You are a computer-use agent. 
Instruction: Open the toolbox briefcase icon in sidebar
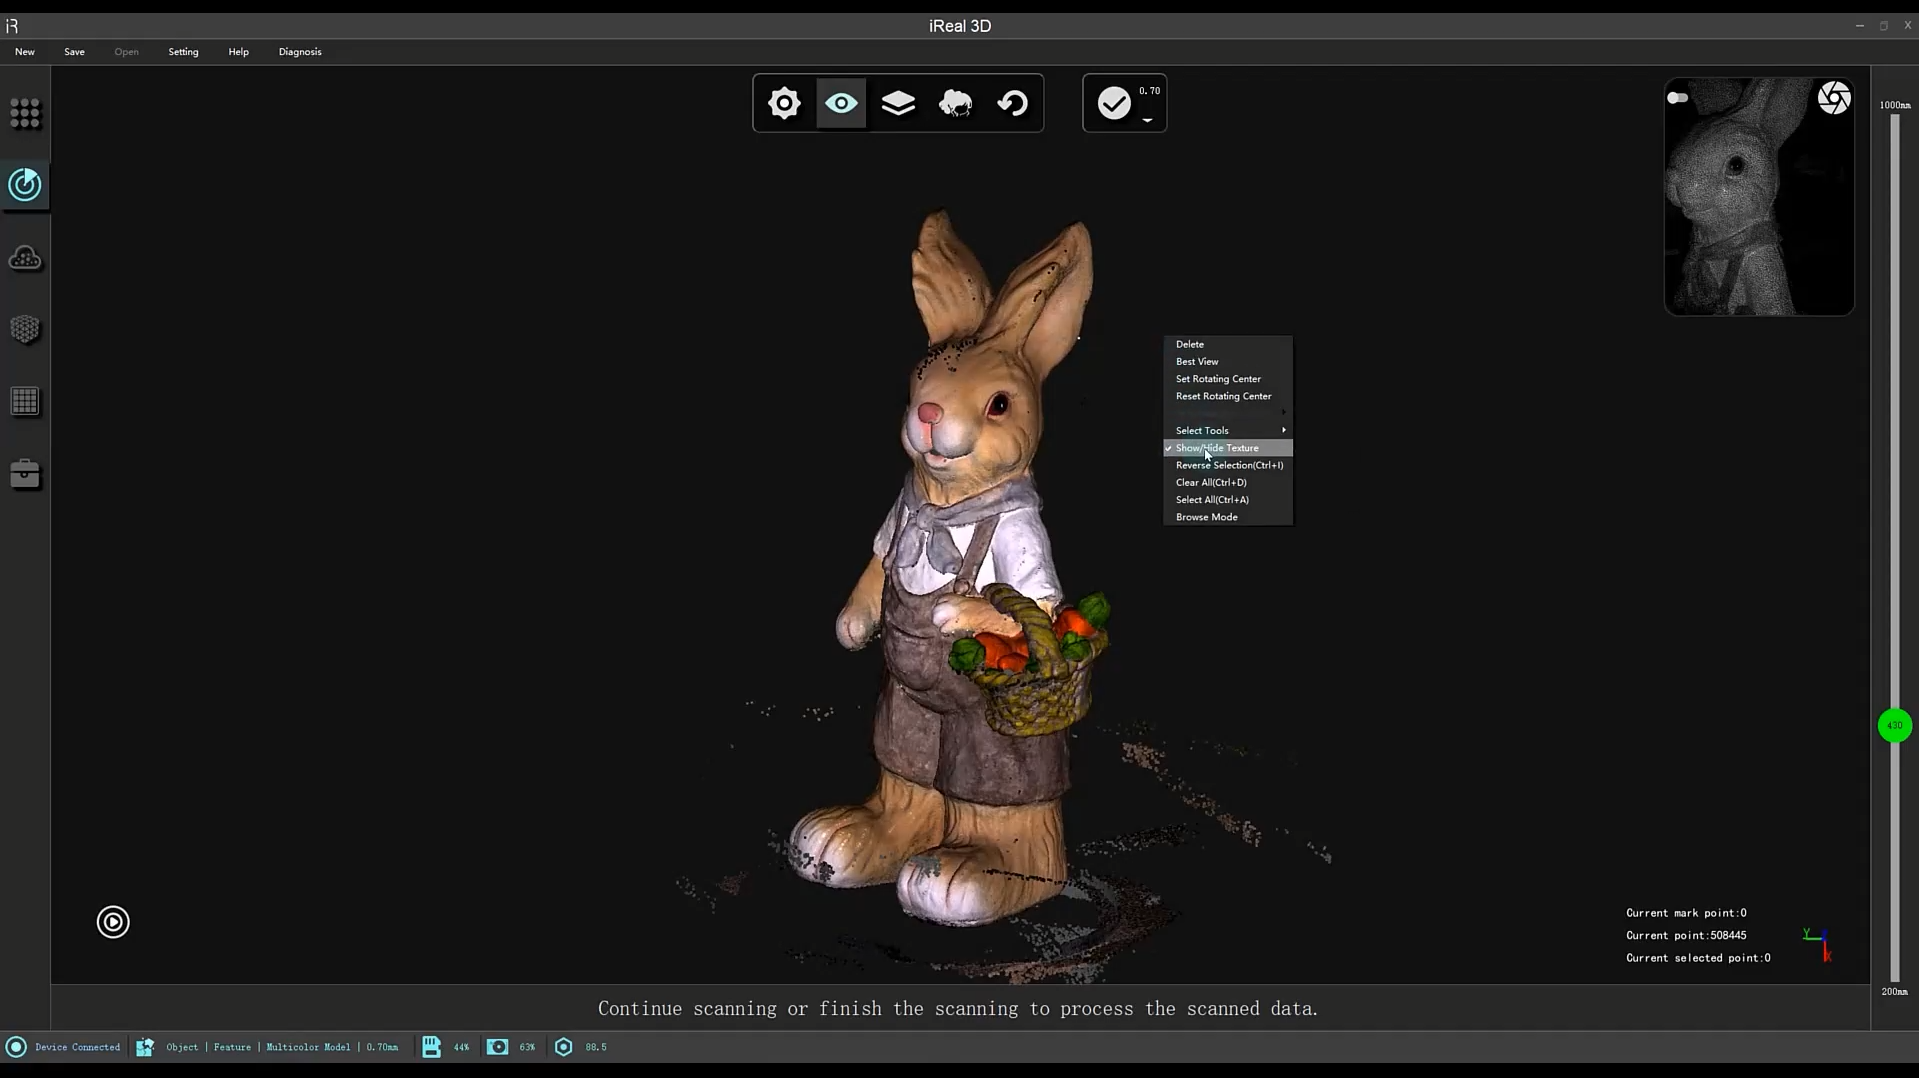(25, 474)
